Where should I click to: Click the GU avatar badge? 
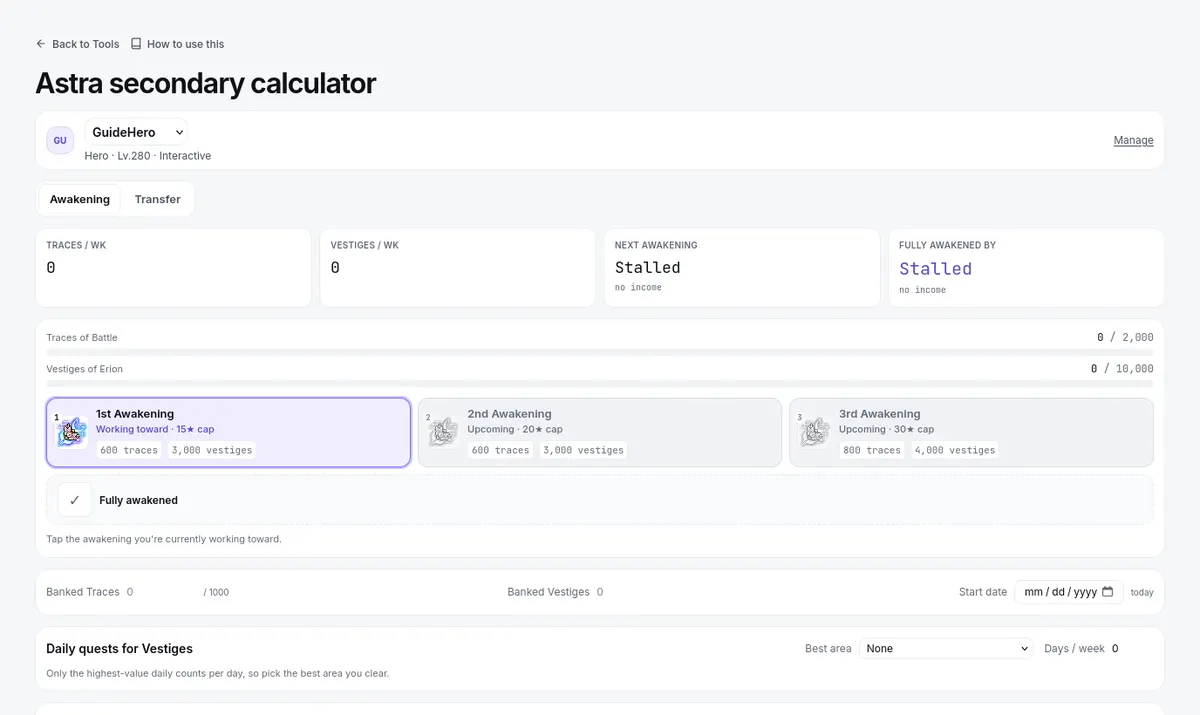[60, 141]
